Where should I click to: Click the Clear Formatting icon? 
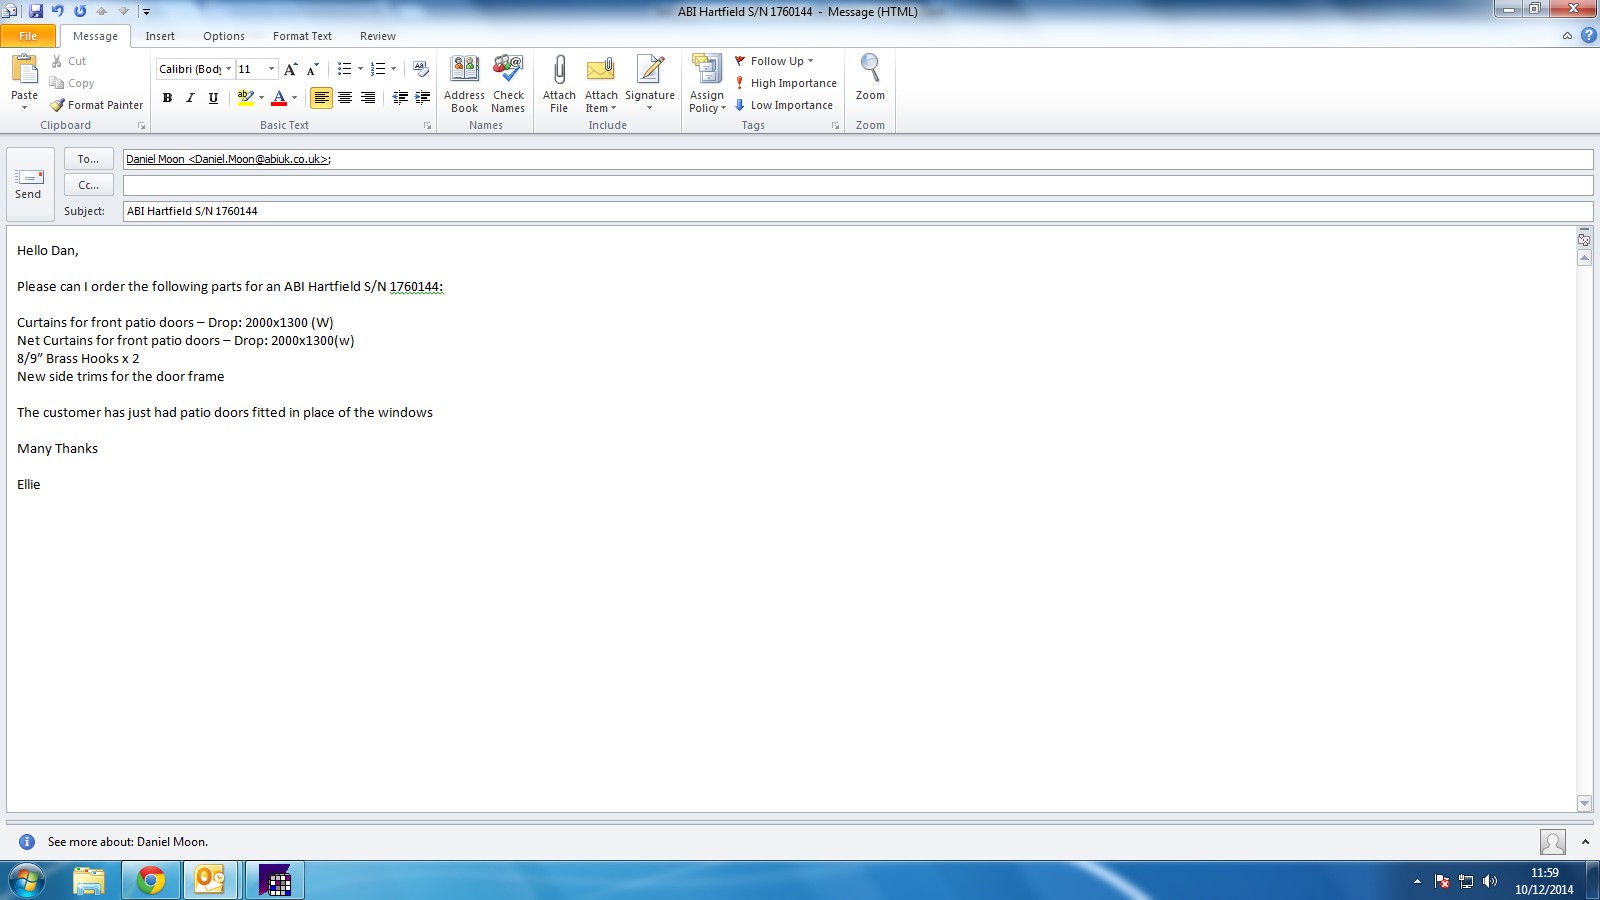pyautogui.click(x=421, y=69)
